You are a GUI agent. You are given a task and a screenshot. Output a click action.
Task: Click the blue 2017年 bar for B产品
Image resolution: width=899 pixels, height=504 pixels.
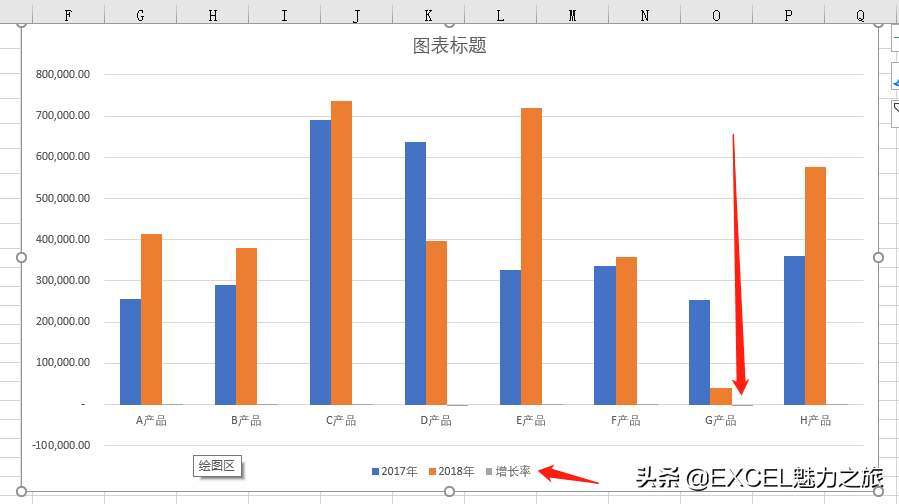225,345
